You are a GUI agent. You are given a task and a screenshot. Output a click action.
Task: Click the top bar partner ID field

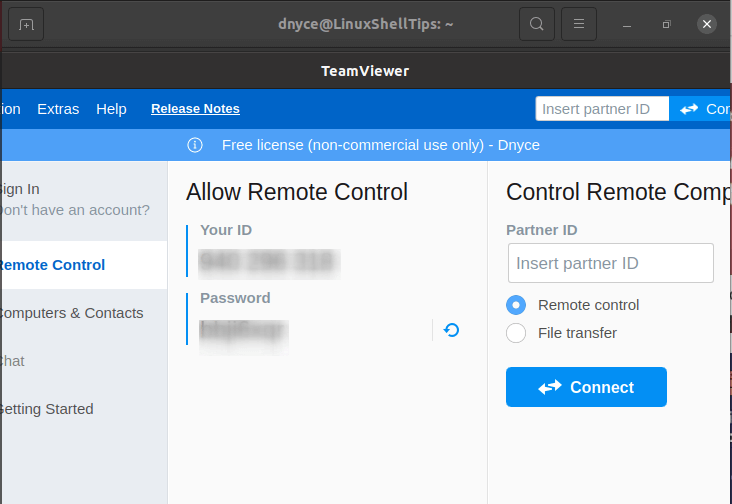602,109
